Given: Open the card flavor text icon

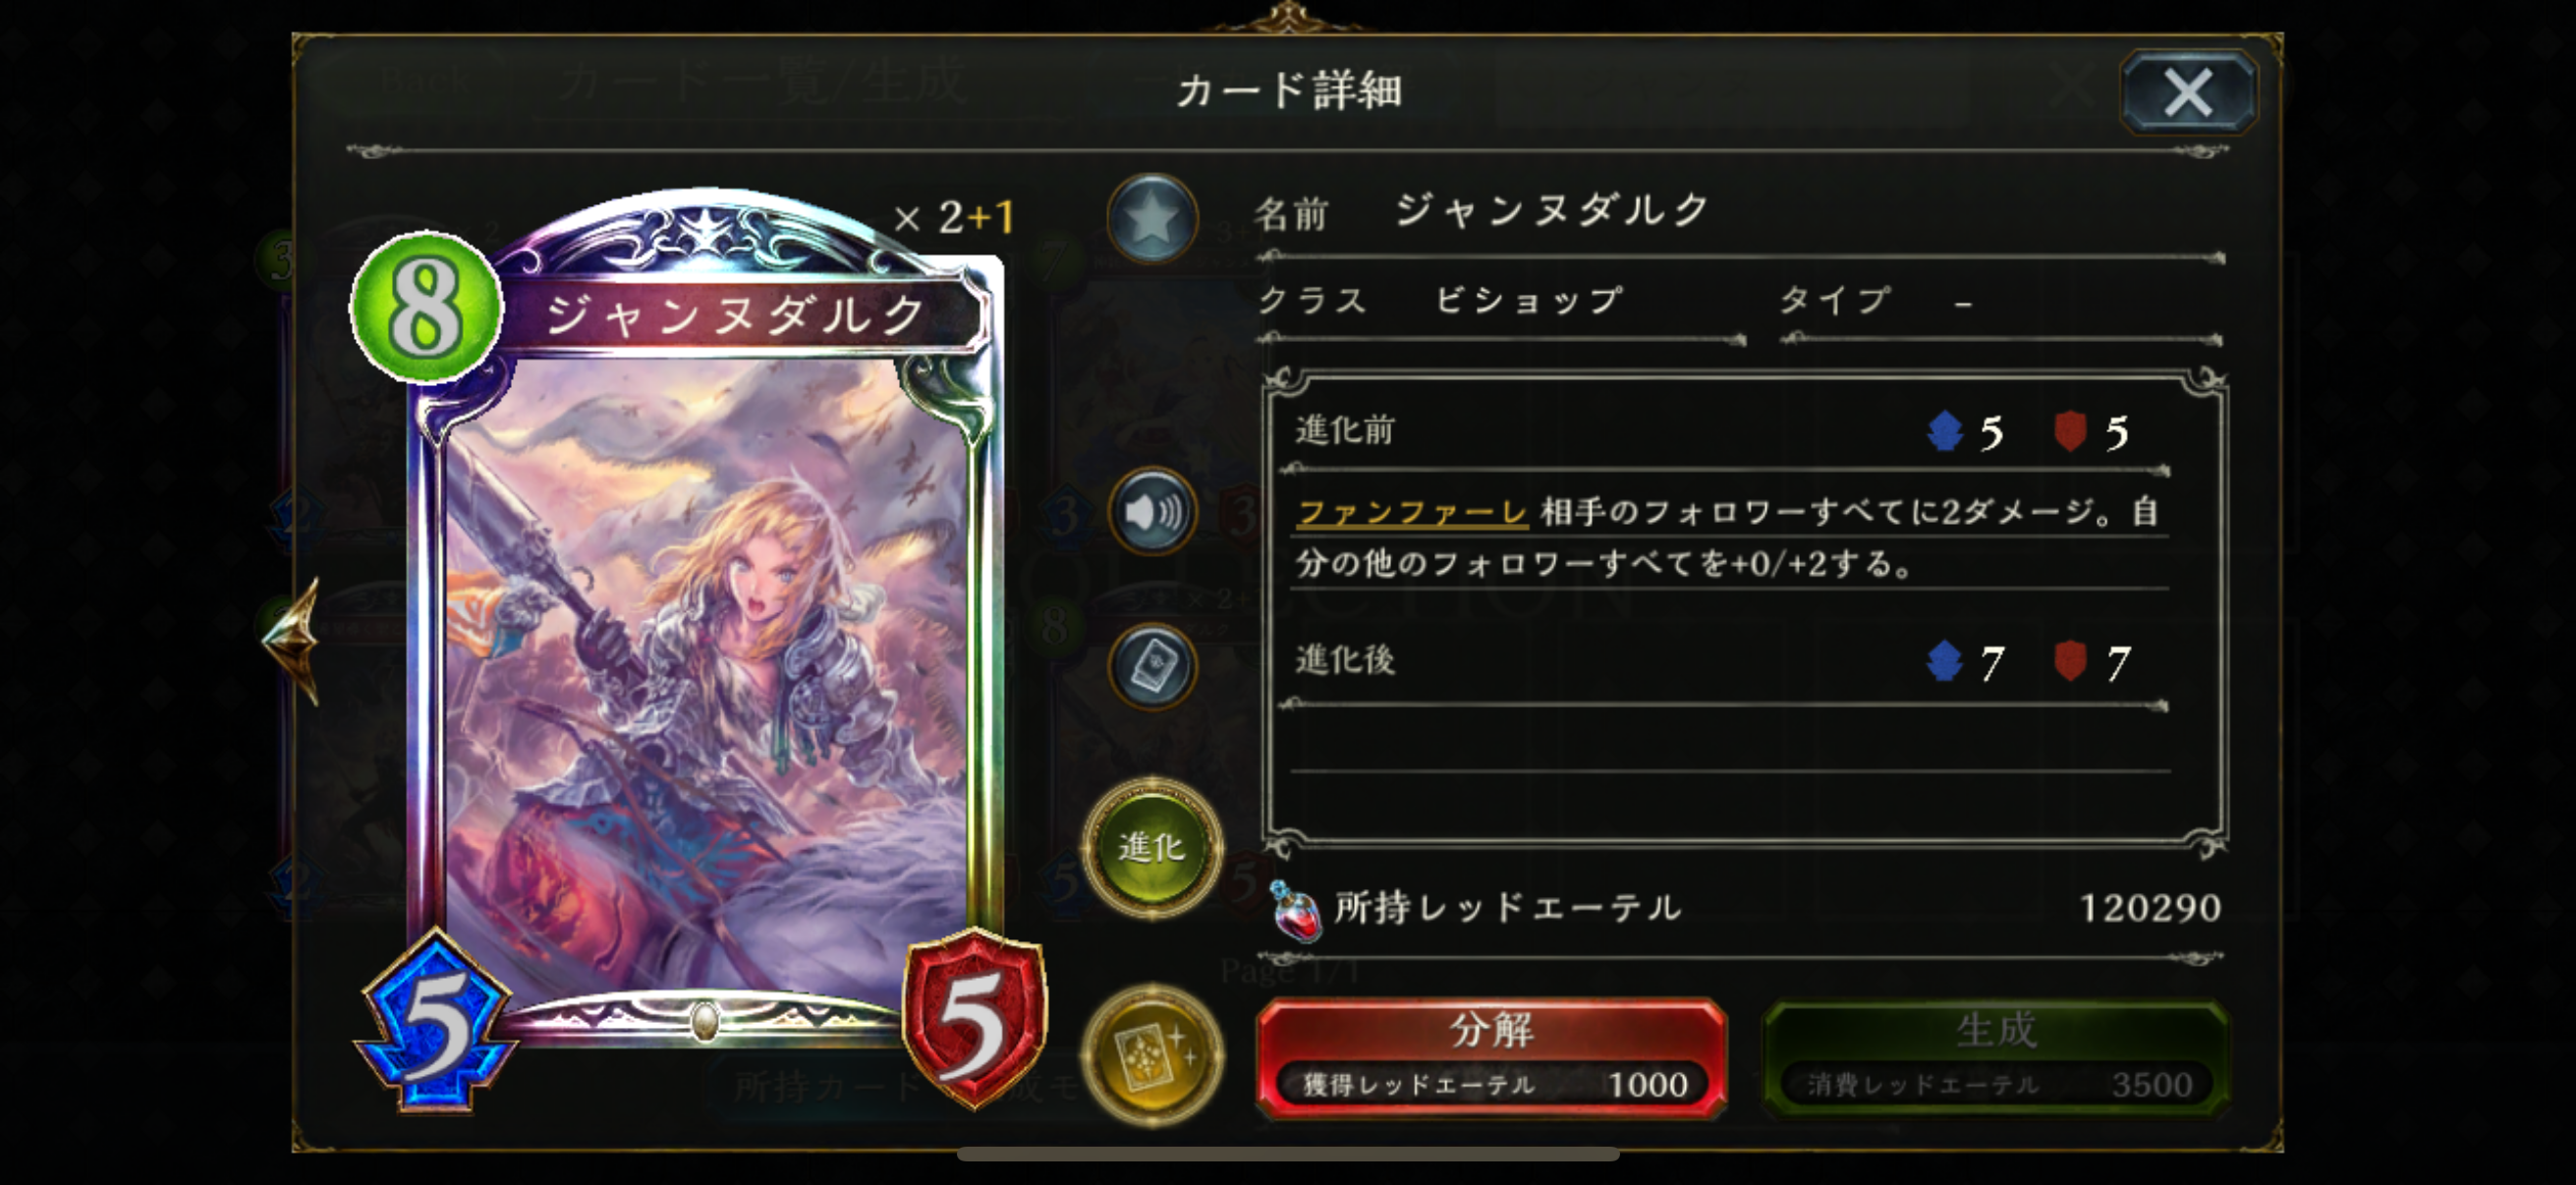Looking at the screenshot, I should click(1152, 667).
